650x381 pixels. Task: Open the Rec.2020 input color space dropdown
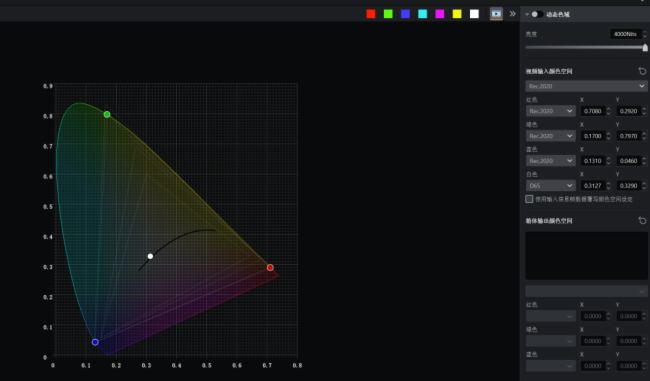tap(586, 86)
